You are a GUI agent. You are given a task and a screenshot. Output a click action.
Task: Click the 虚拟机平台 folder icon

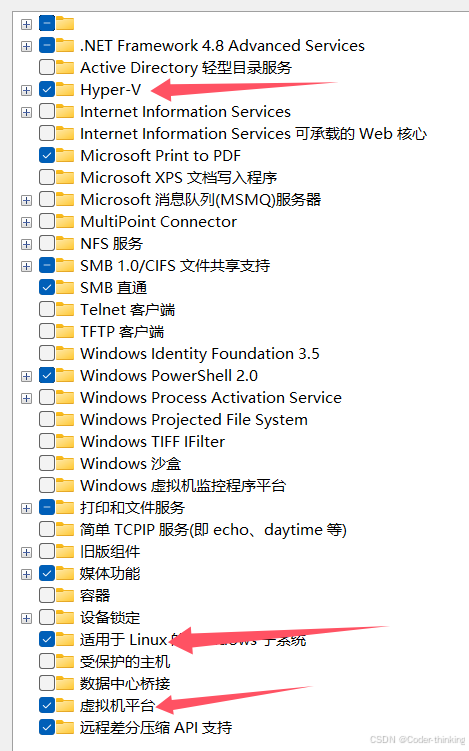pos(65,705)
